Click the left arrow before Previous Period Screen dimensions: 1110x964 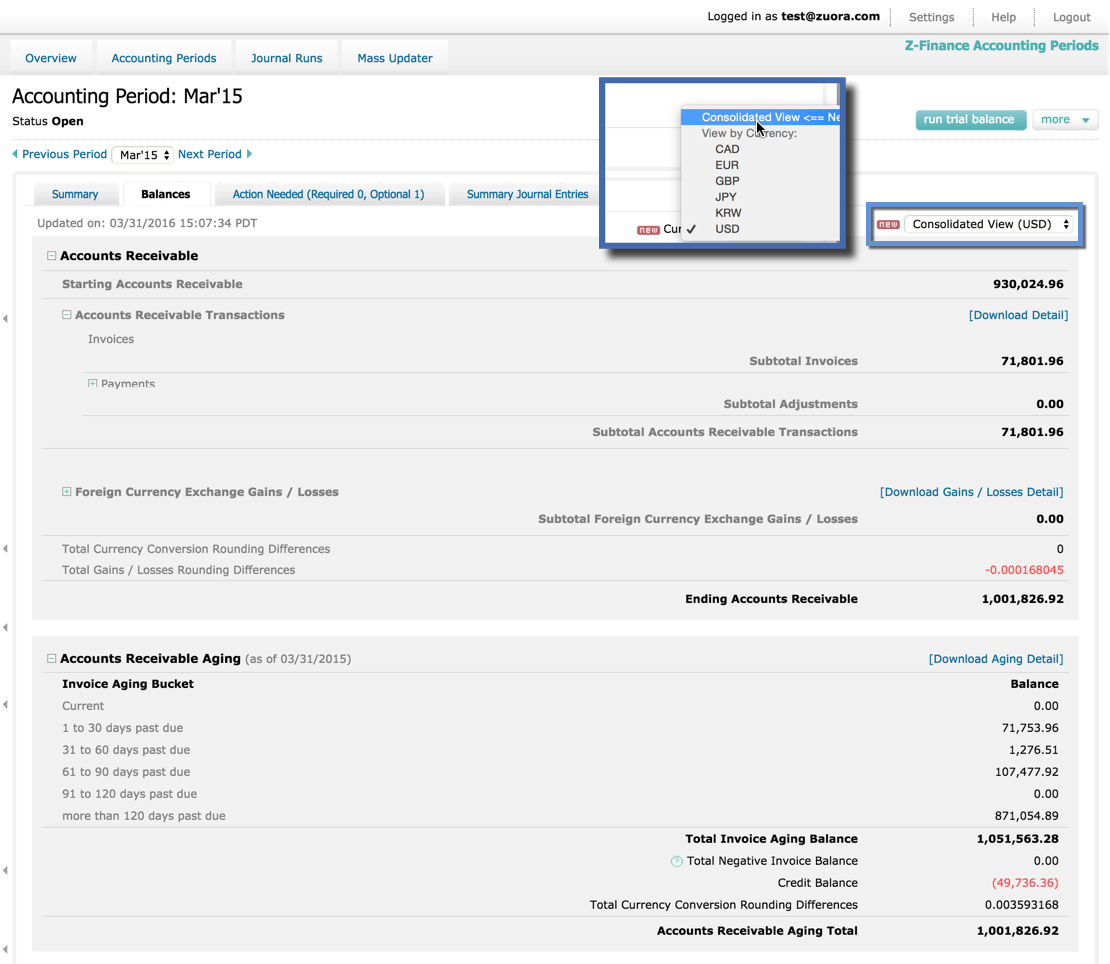point(15,154)
